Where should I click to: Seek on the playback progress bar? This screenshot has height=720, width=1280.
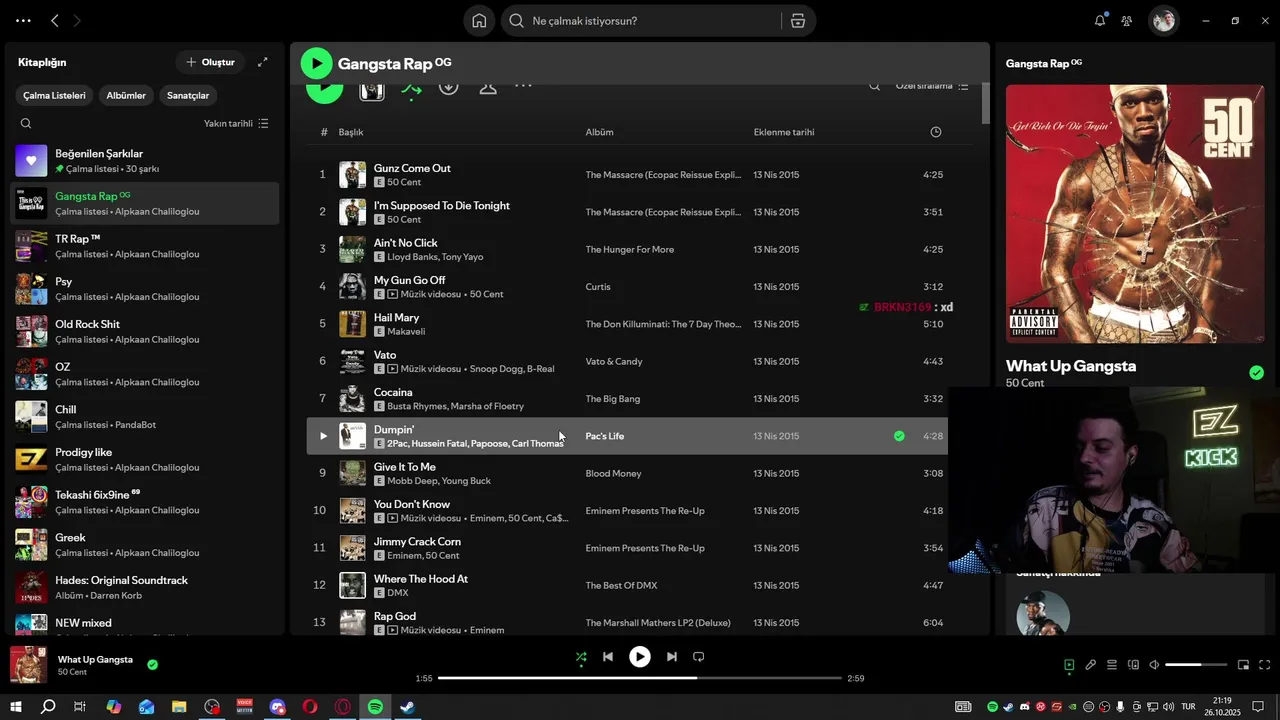point(640,678)
